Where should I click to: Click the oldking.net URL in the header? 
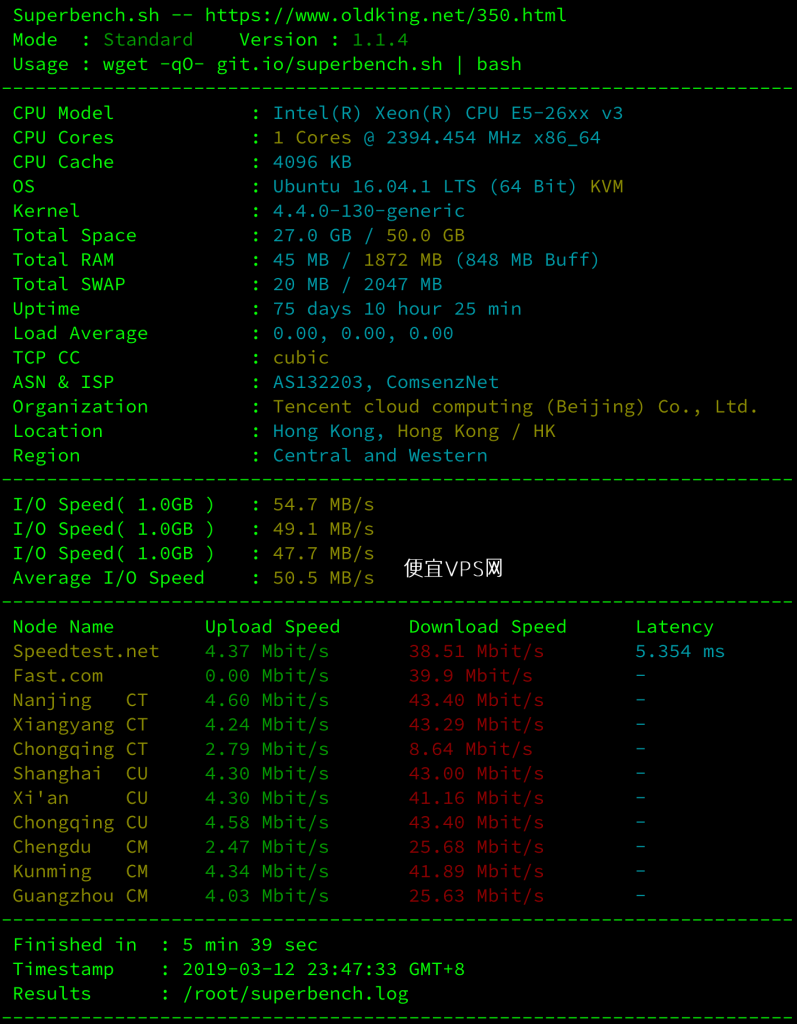coord(385,15)
